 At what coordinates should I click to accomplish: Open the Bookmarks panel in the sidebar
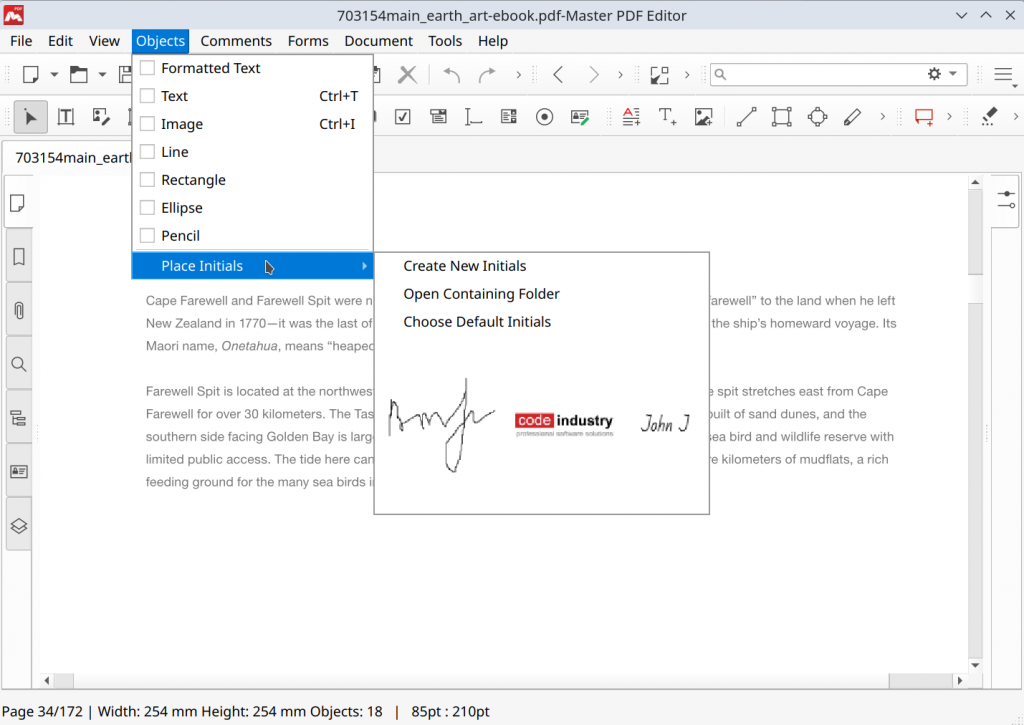(18, 257)
